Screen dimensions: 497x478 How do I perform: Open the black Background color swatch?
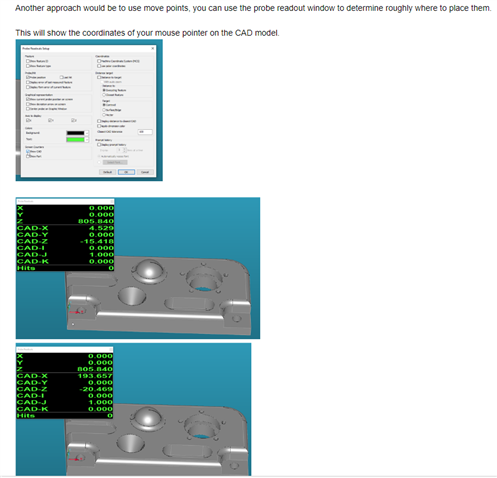click(75, 133)
